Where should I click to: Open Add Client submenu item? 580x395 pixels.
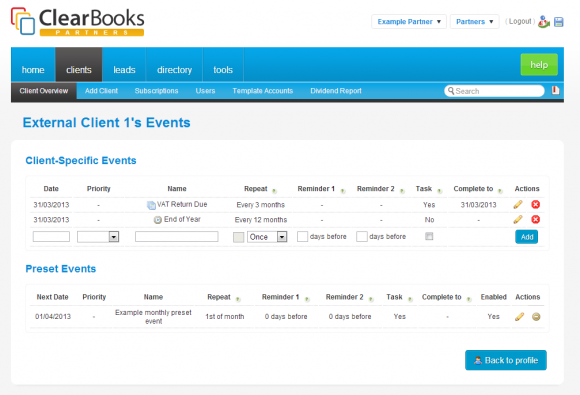pos(101,91)
